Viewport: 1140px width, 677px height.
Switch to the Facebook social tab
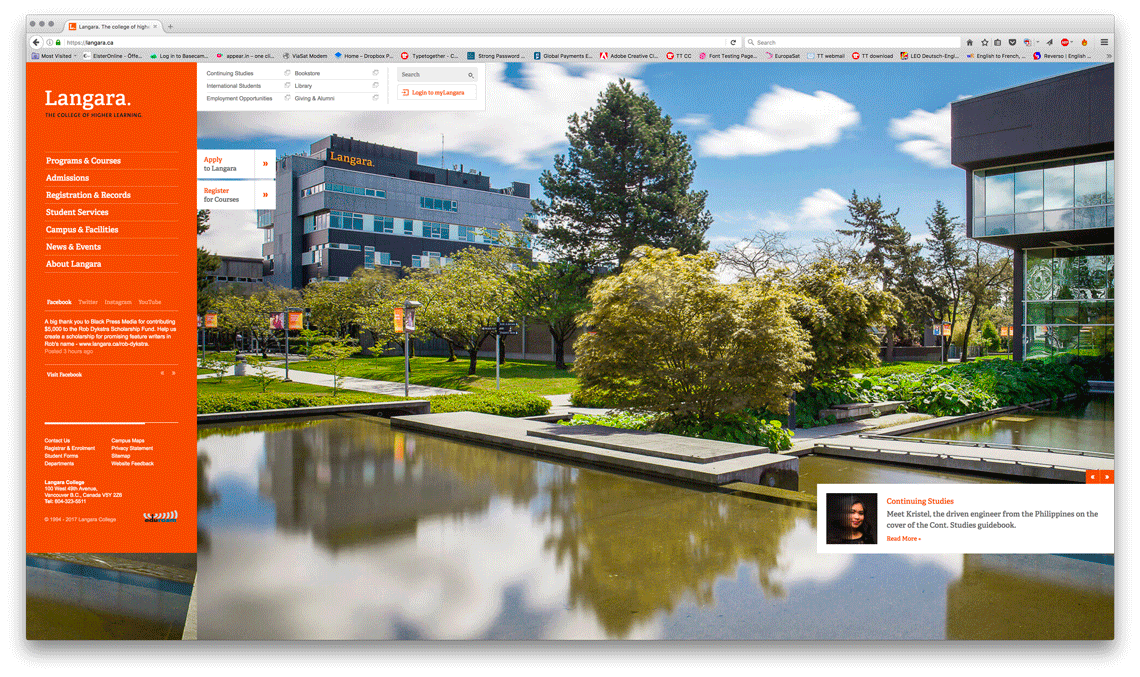pyautogui.click(x=59, y=302)
